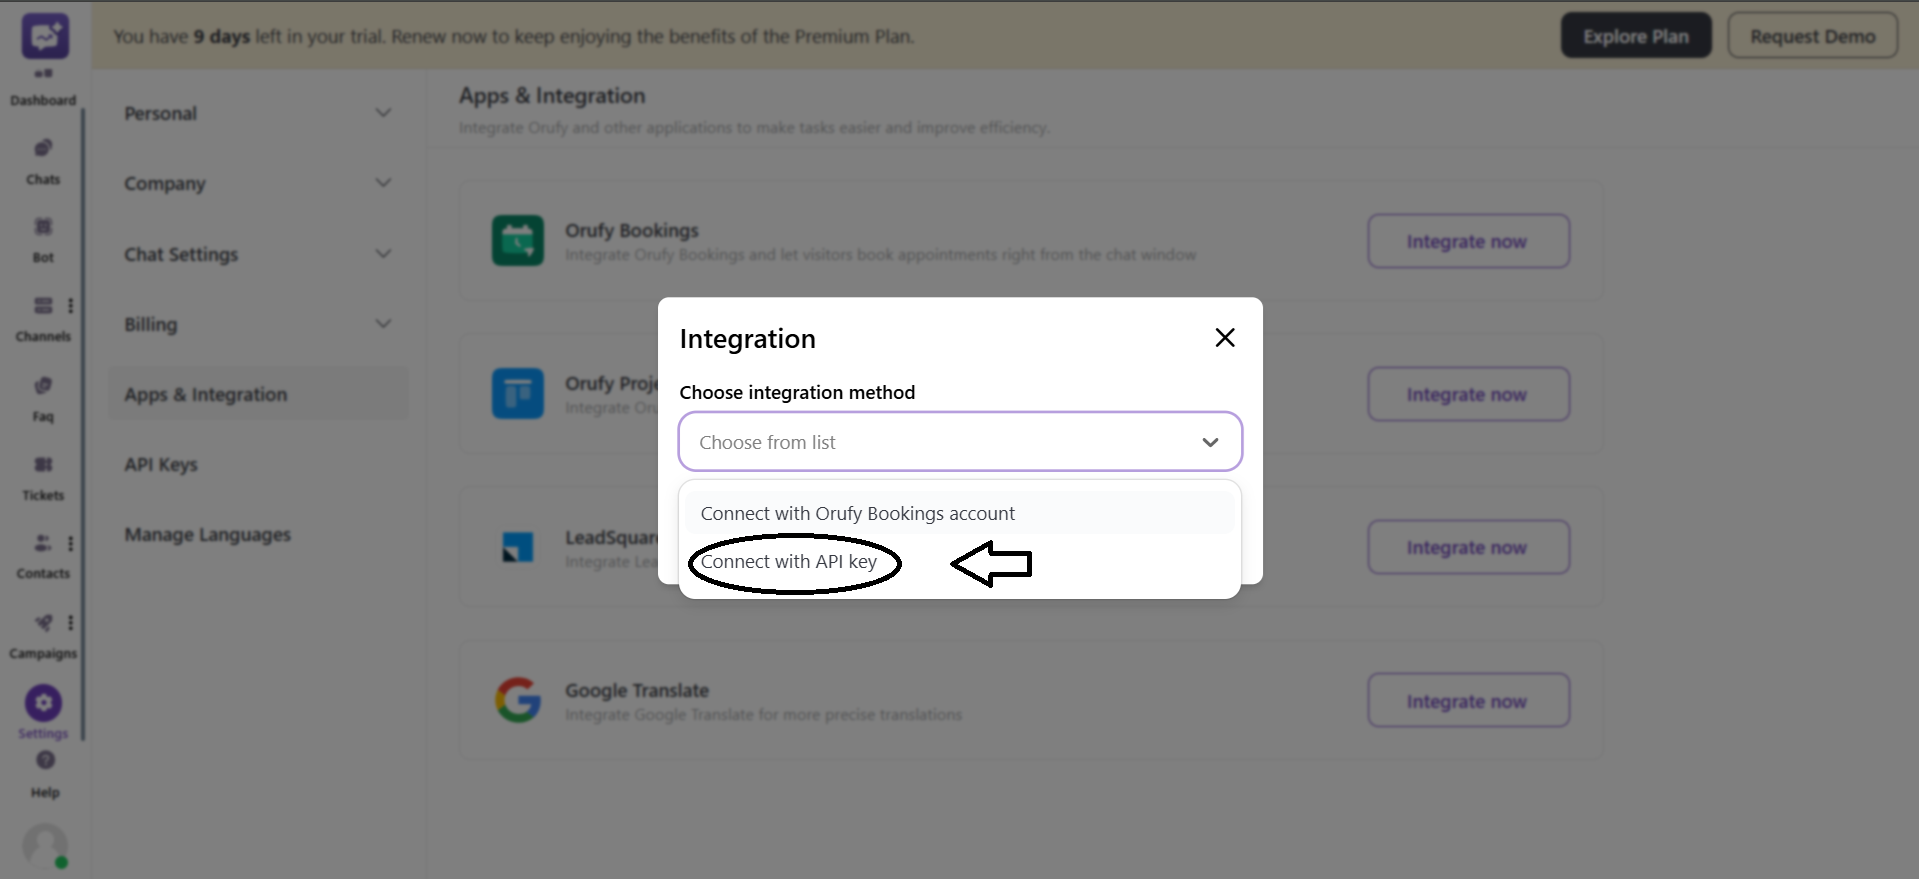The height and width of the screenshot is (879, 1919).
Task: Integrate now for Google Translate
Action: coord(1468,701)
